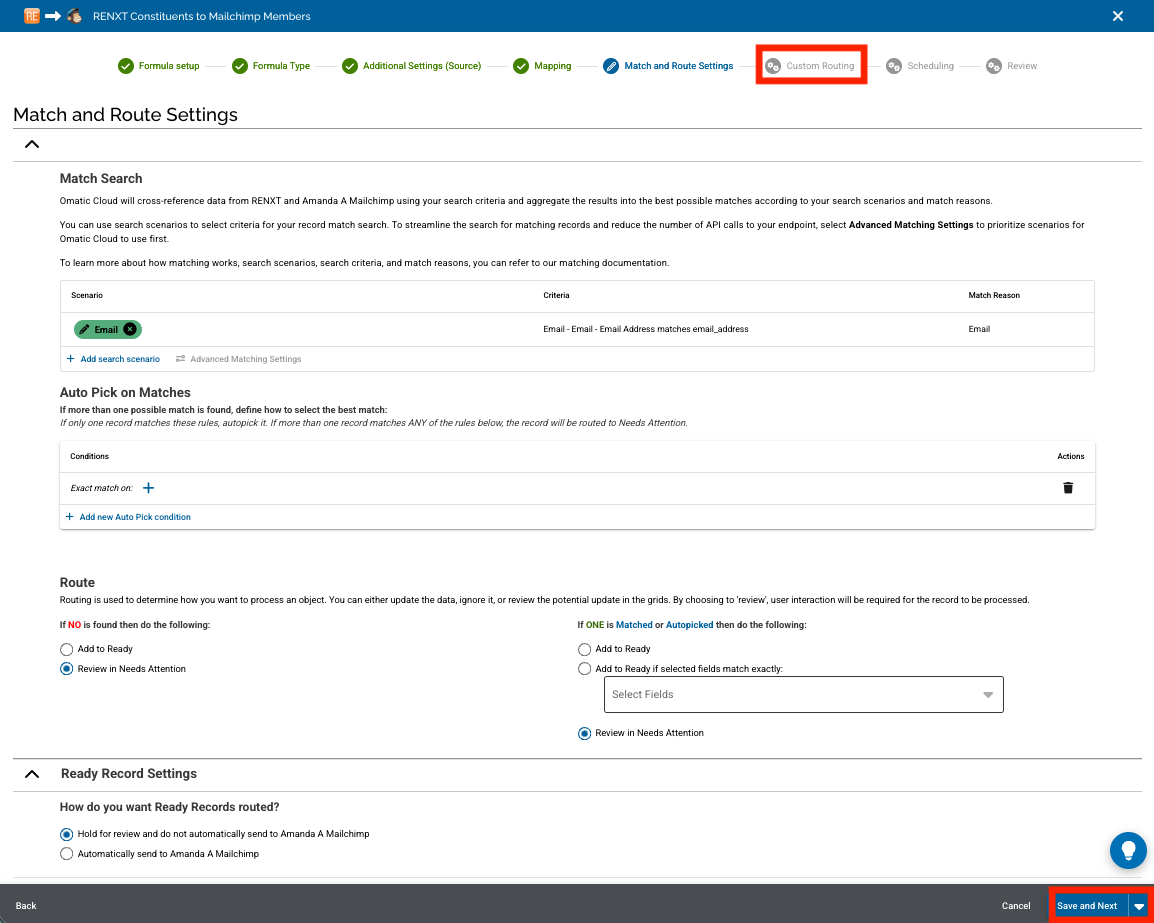Click the Conditions column header
Viewport: 1154px width, 923px height.
tap(89, 456)
